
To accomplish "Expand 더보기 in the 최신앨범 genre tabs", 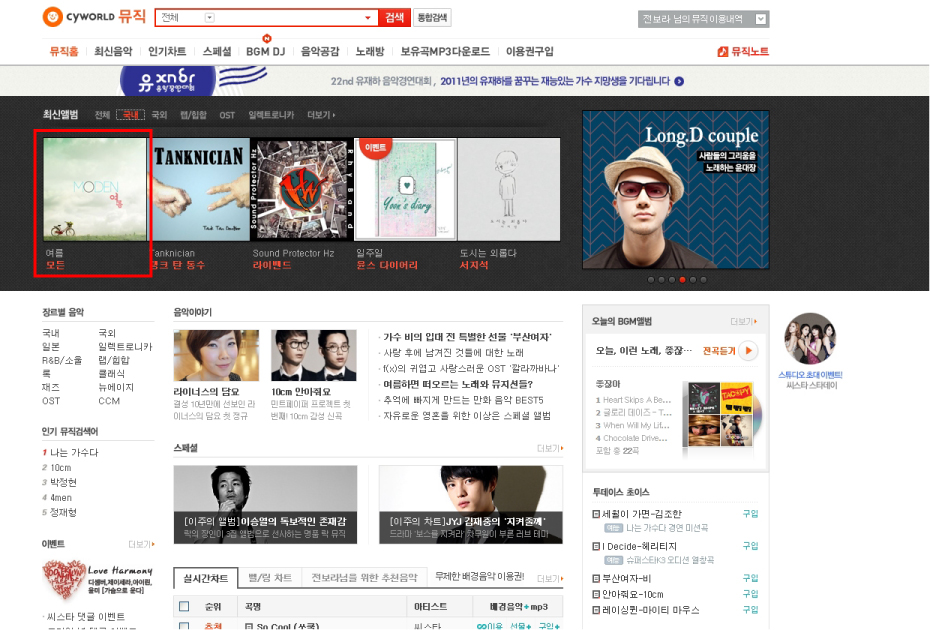I will coord(321,115).
